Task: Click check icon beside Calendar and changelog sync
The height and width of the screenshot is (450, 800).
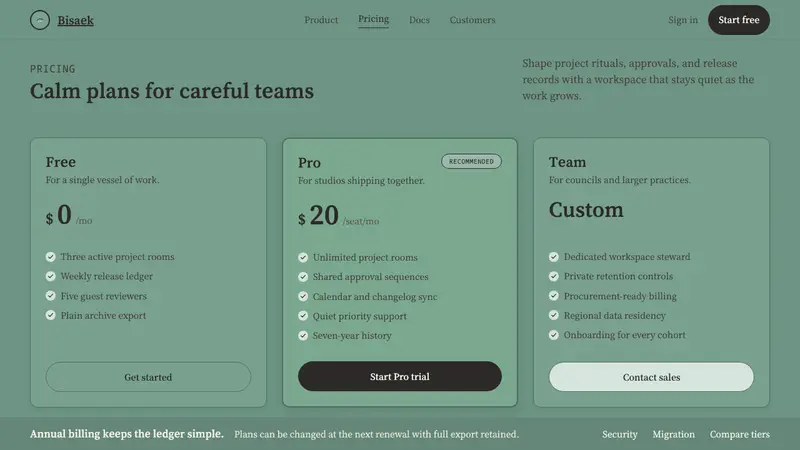Action: (303, 296)
